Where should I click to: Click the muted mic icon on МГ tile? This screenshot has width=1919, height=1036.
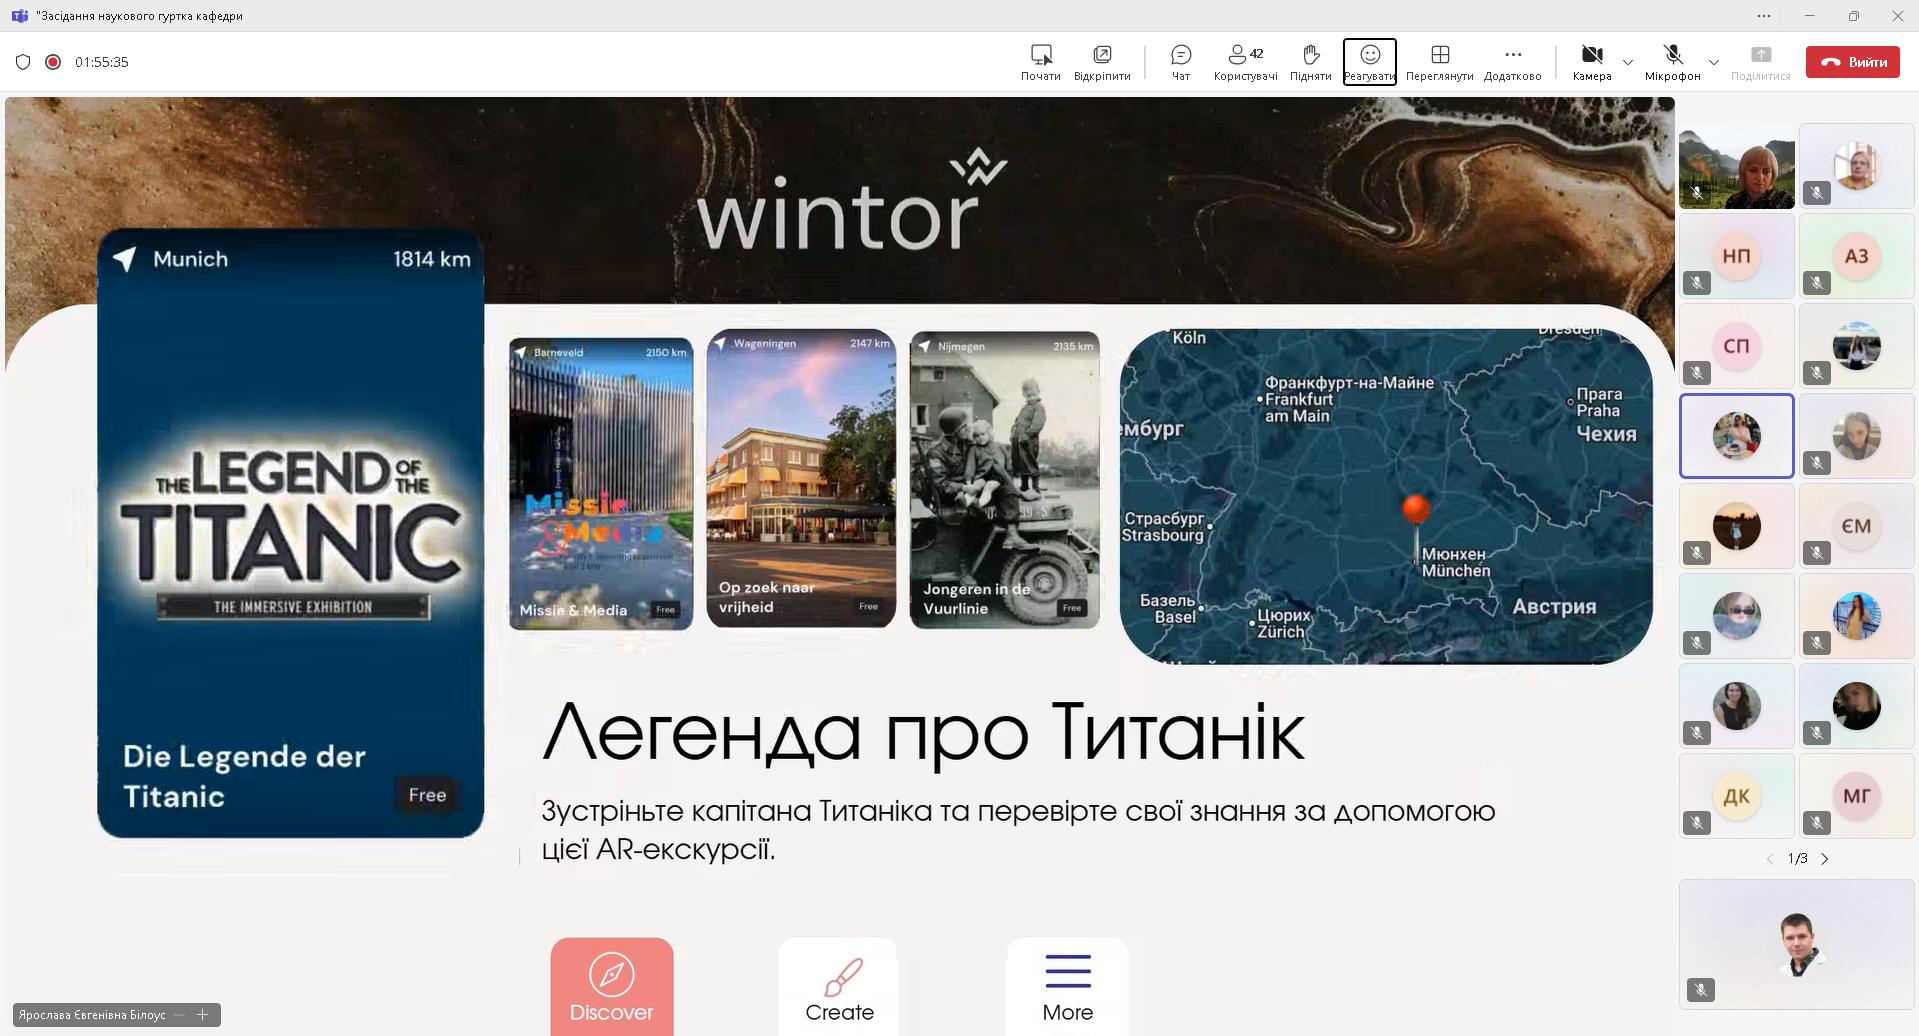click(x=1817, y=823)
